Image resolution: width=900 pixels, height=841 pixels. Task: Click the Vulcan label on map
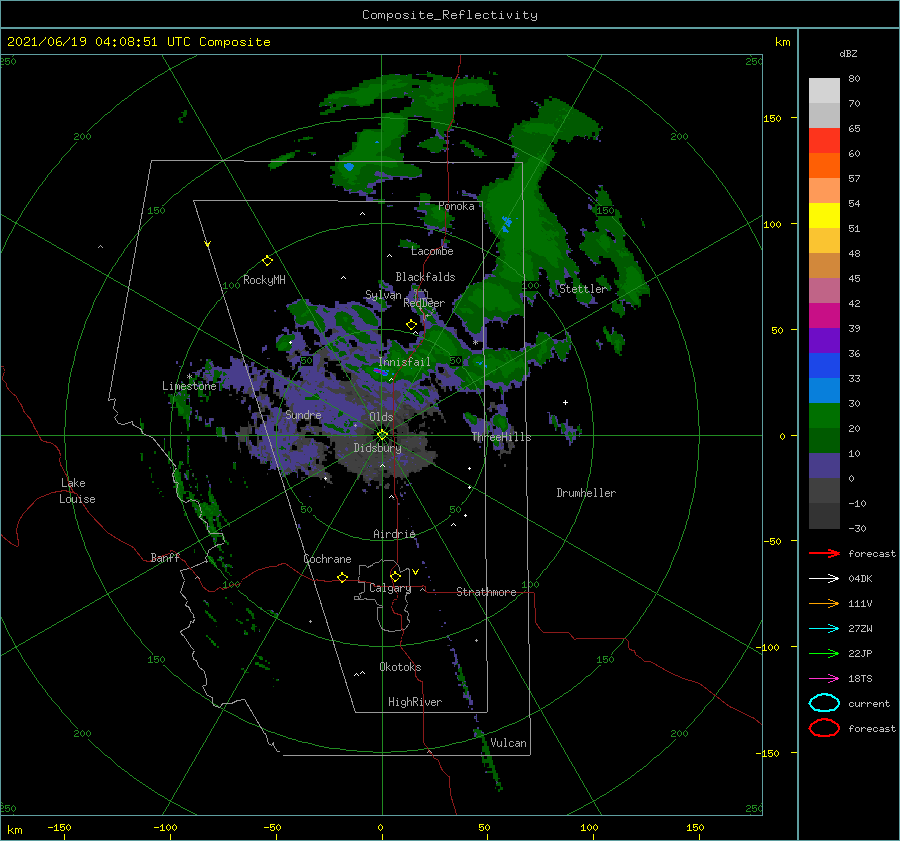[508, 743]
